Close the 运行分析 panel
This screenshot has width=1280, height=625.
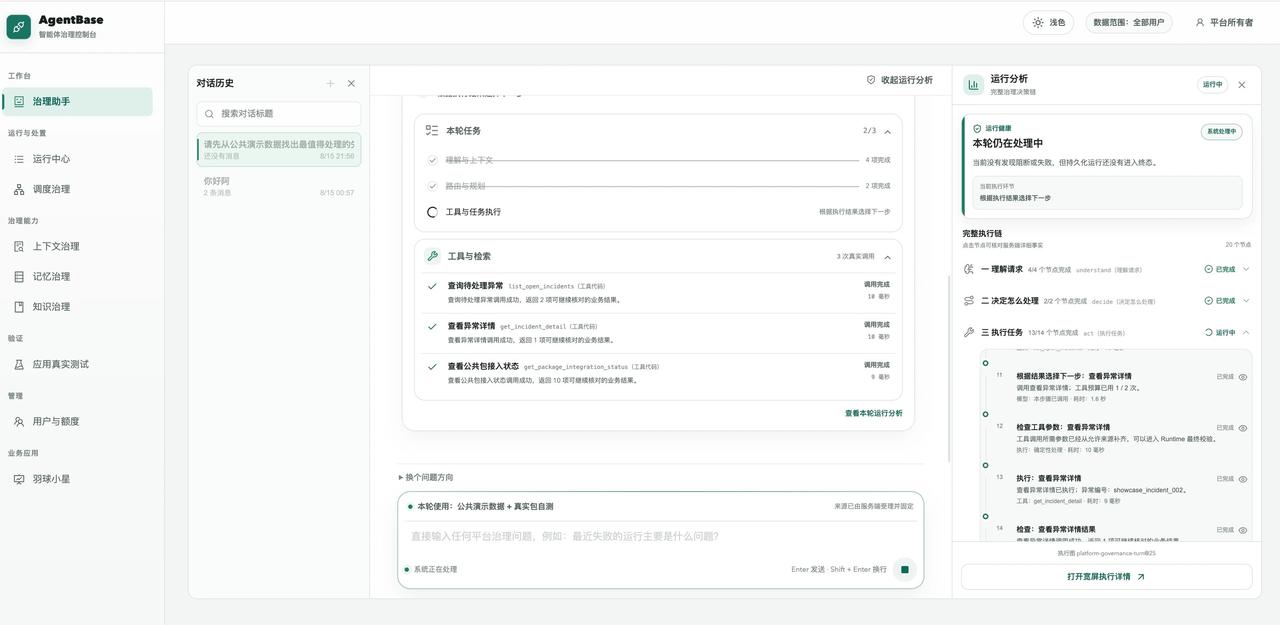pyautogui.click(x=1242, y=85)
